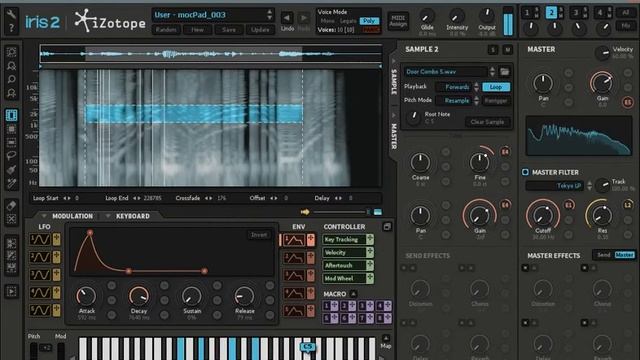The image size is (640, 360).
Task: Click the spectrogram brightness slider below the display
Action: [339, 212]
